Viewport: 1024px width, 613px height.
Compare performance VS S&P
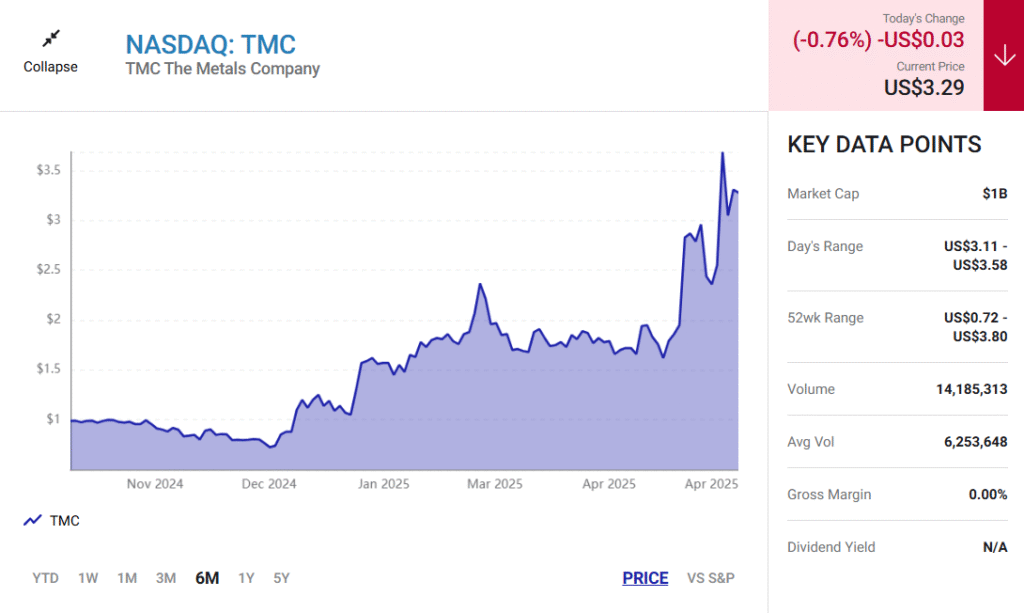click(711, 578)
